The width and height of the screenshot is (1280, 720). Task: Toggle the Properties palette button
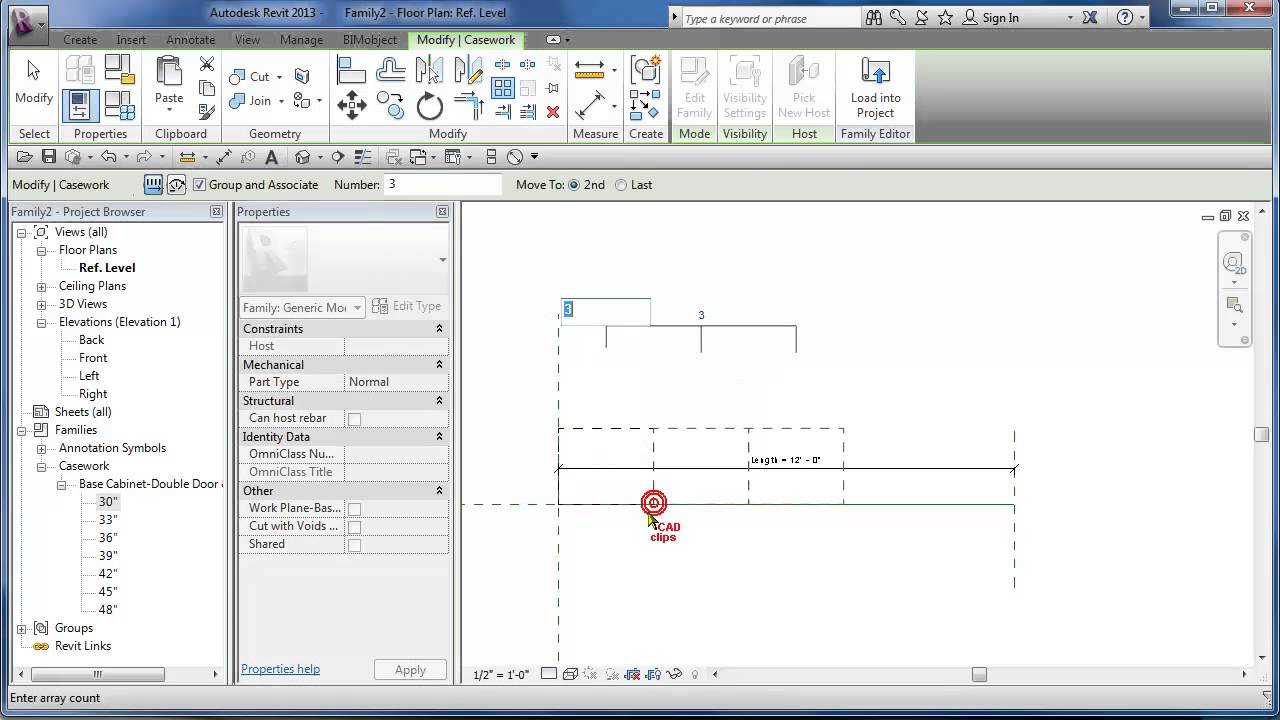coord(80,106)
